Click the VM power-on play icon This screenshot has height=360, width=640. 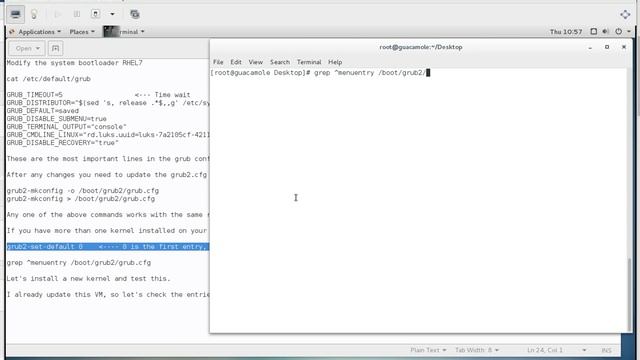coord(57,14)
